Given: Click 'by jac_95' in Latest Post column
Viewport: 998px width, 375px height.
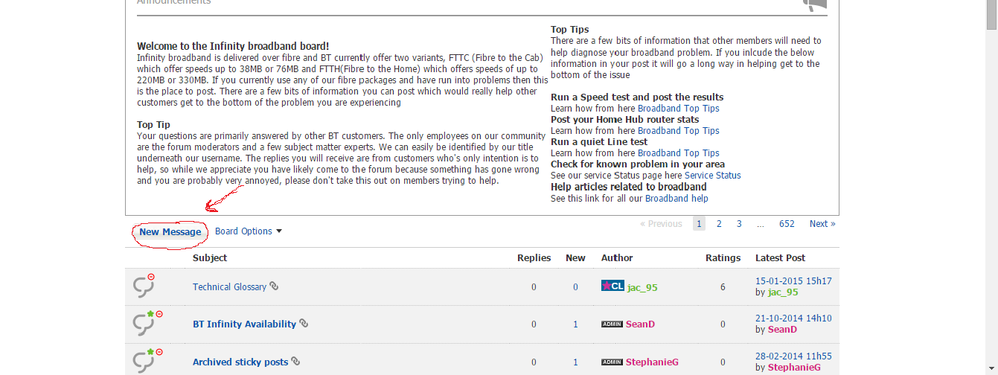Looking at the screenshot, I should click(777, 292).
